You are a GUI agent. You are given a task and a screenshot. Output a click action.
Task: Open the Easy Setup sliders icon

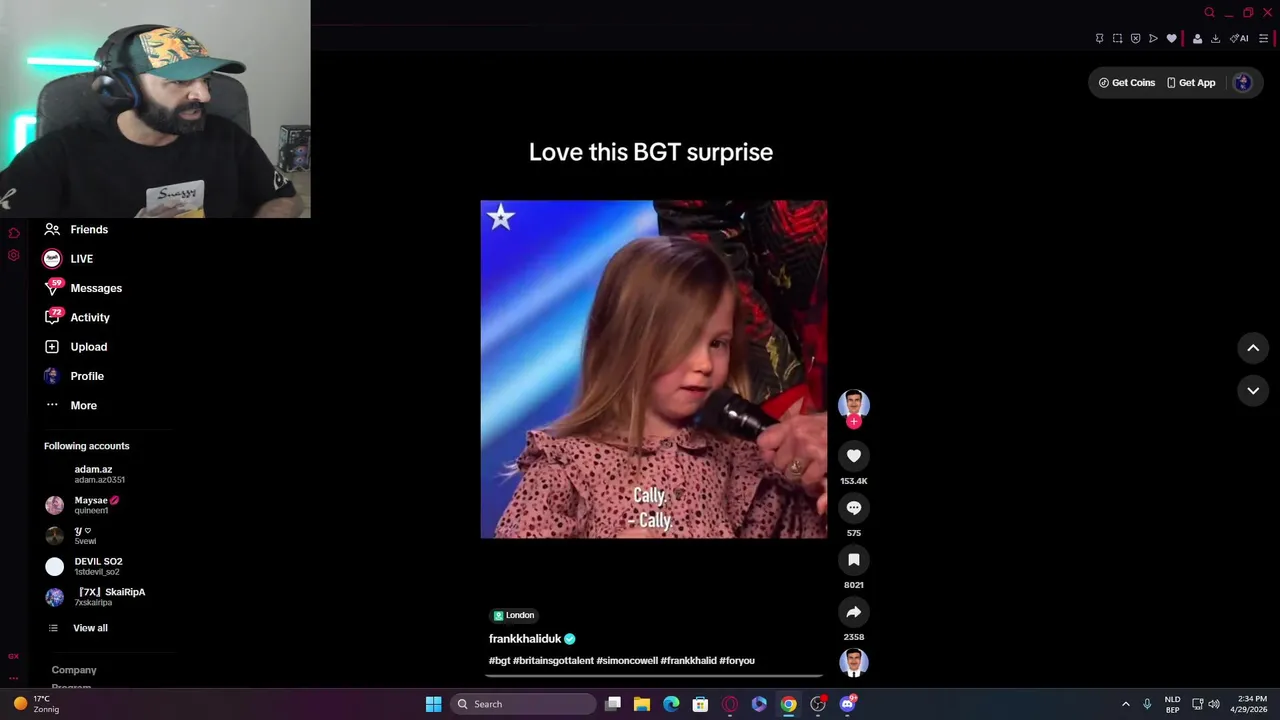click(x=1263, y=39)
